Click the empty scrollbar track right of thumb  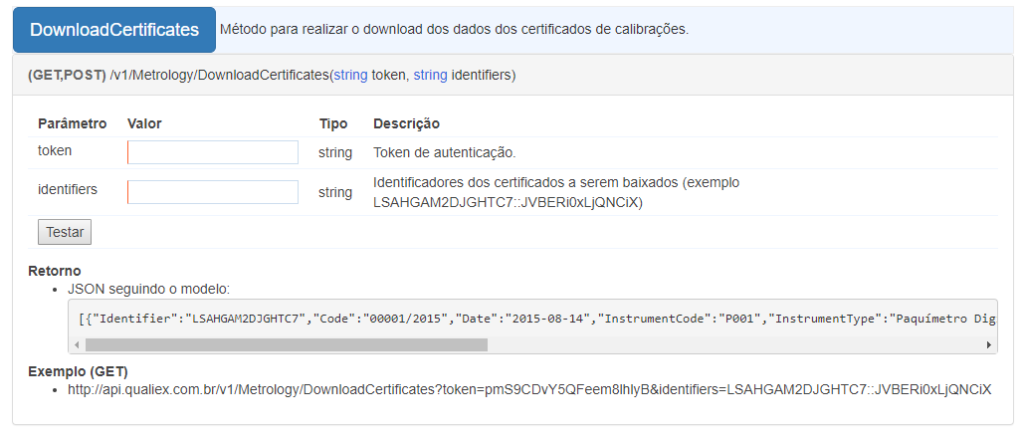coord(735,345)
